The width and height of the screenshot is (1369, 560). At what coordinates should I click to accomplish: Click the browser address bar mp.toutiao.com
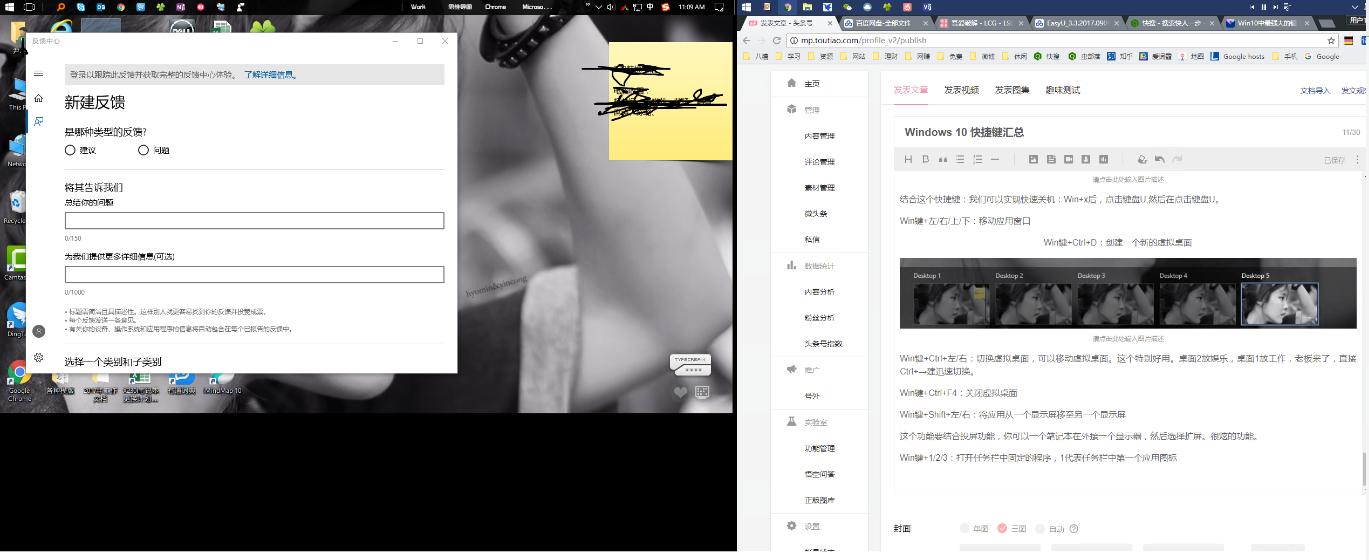point(1060,41)
